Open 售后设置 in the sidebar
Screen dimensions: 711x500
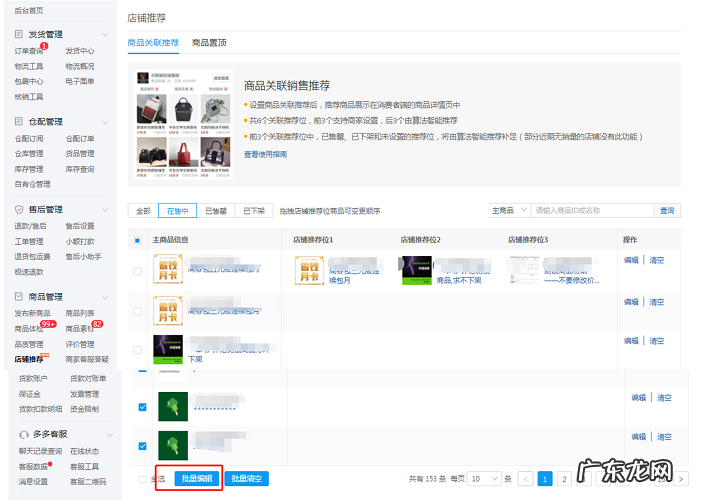point(80,226)
